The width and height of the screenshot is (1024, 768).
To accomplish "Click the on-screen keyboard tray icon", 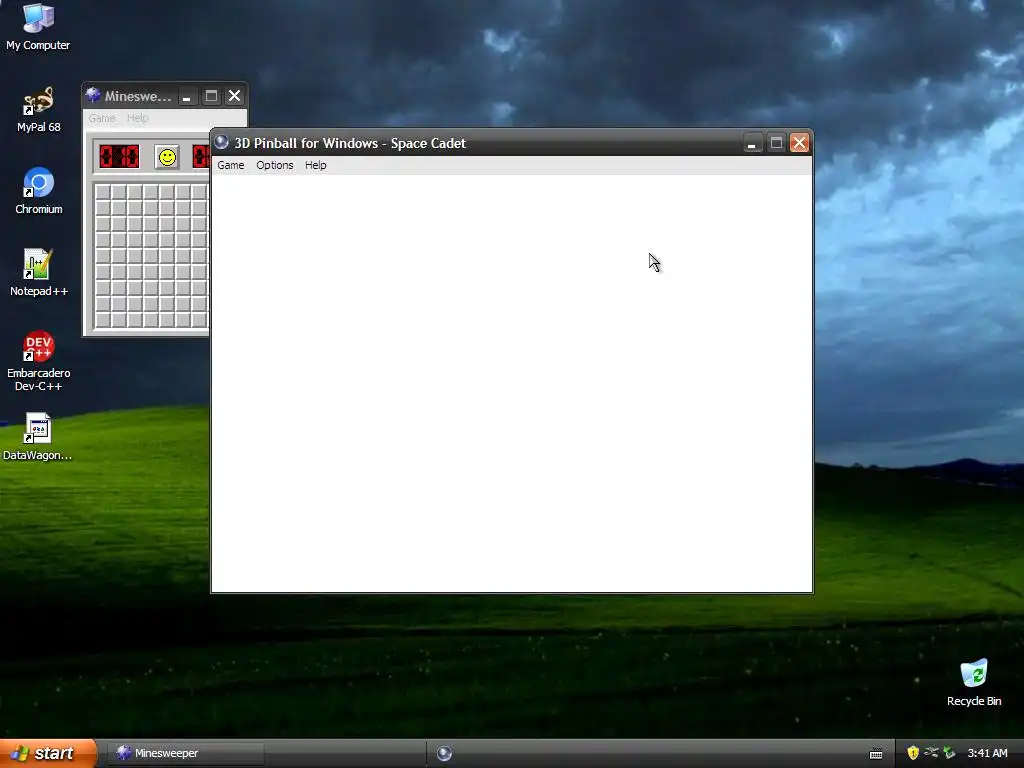I will click(x=876, y=754).
